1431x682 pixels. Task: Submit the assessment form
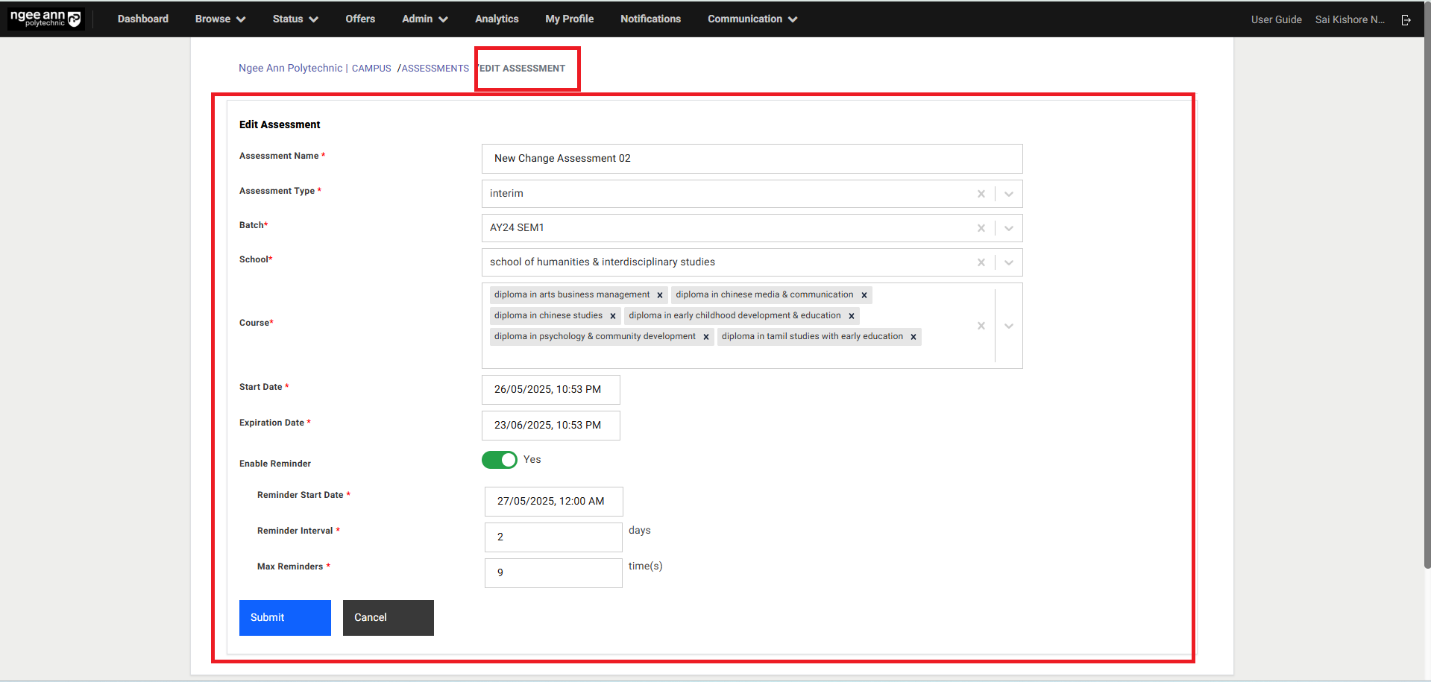point(284,618)
